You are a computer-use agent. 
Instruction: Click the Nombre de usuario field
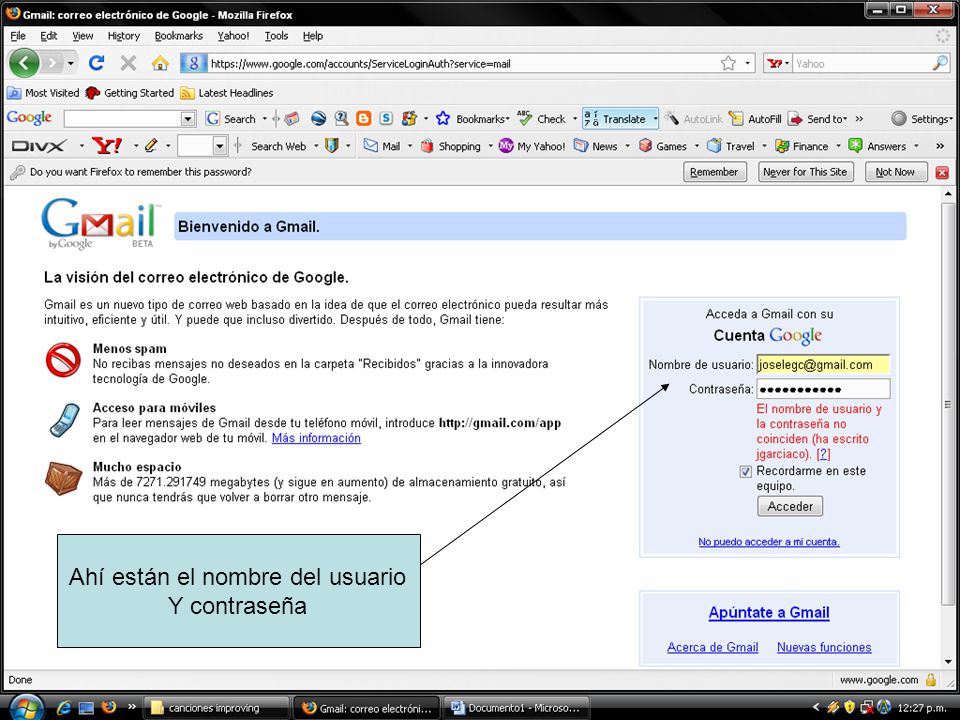pyautogui.click(x=823, y=365)
